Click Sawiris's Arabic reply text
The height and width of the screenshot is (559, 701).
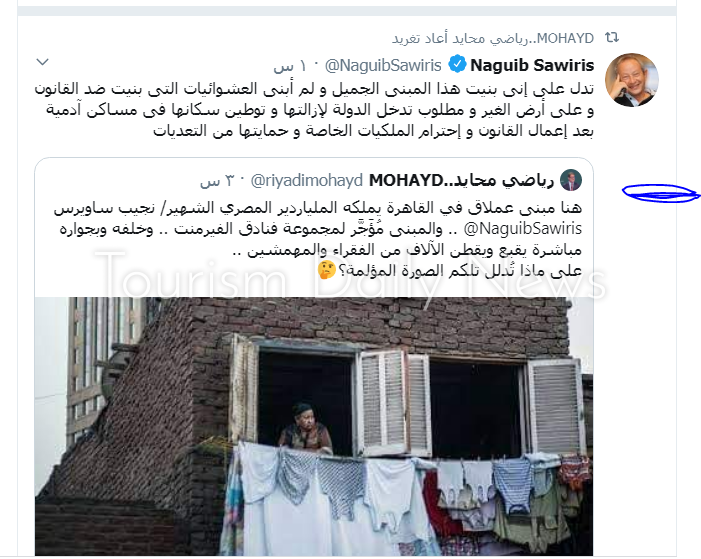click(314, 110)
